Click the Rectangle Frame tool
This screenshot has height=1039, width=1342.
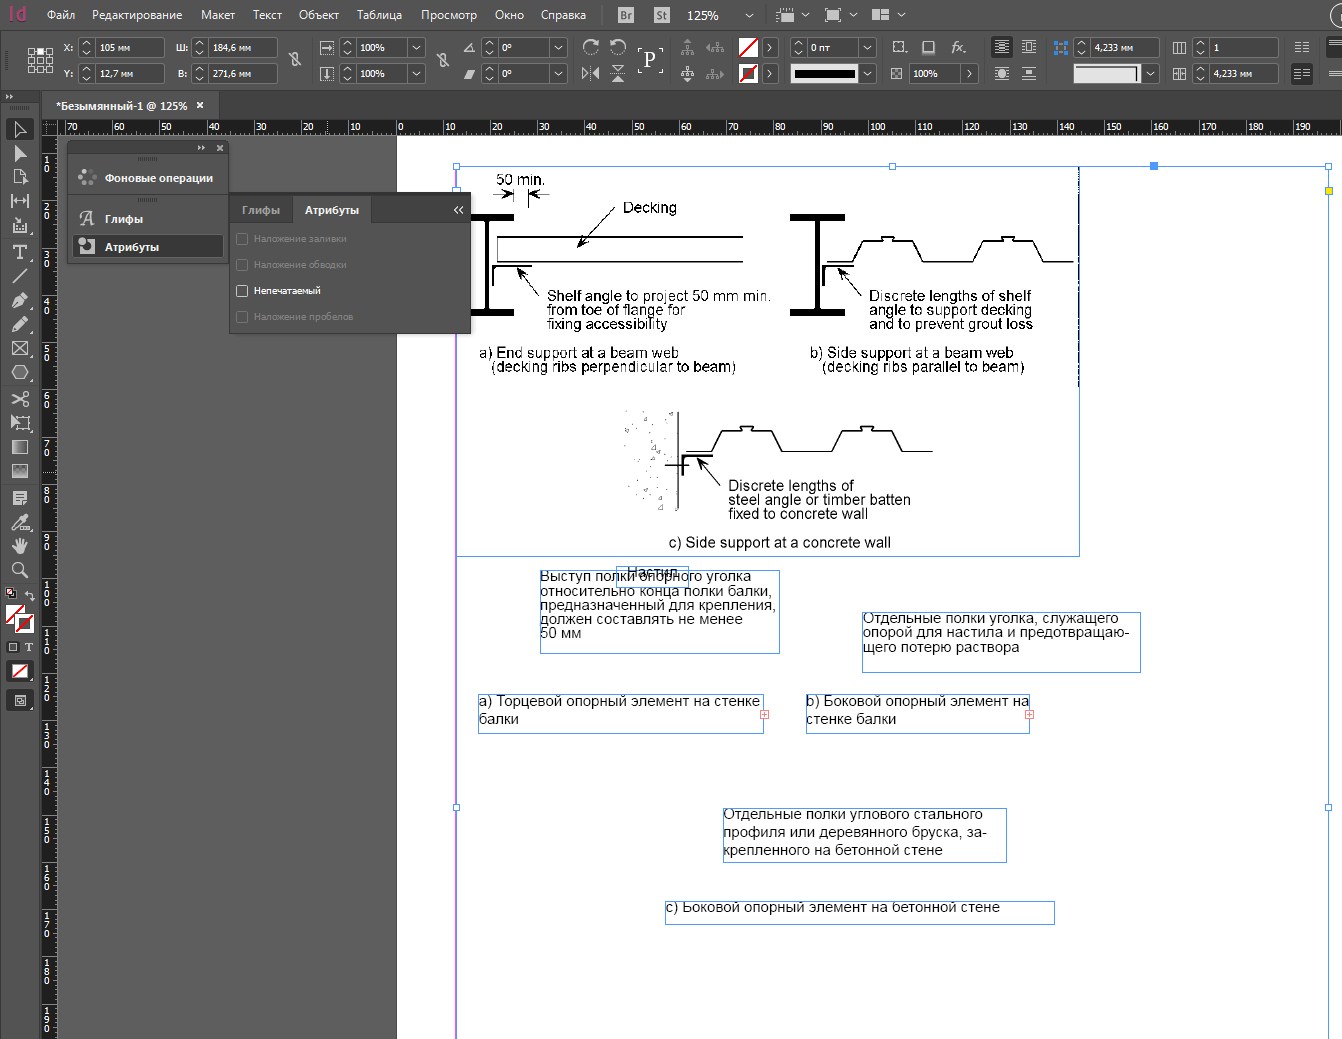click(19, 348)
